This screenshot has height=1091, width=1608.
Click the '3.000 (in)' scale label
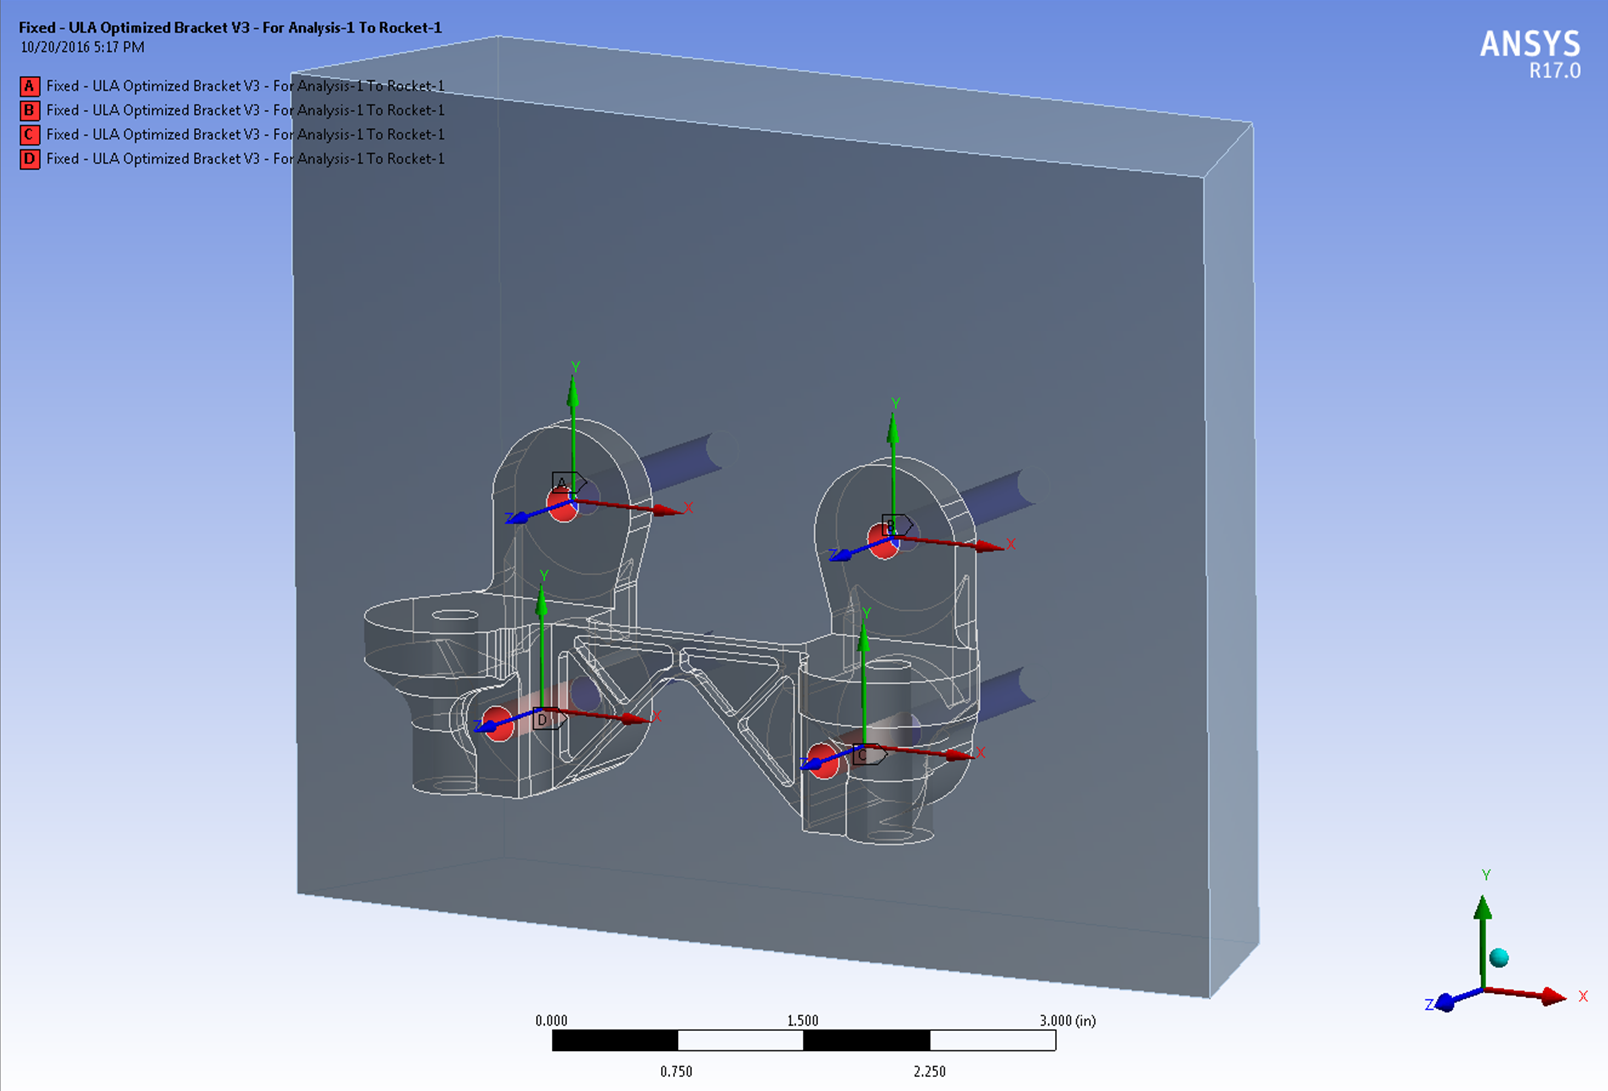click(1067, 1021)
